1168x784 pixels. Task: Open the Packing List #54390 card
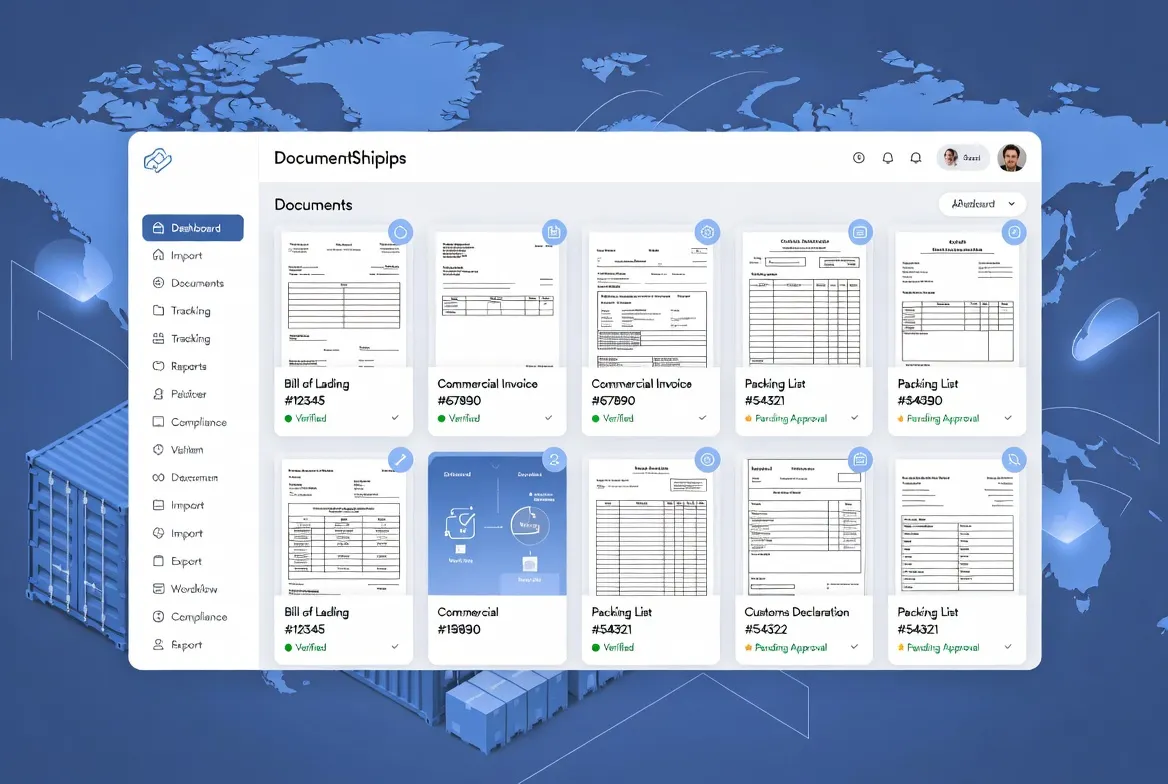click(957, 330)
